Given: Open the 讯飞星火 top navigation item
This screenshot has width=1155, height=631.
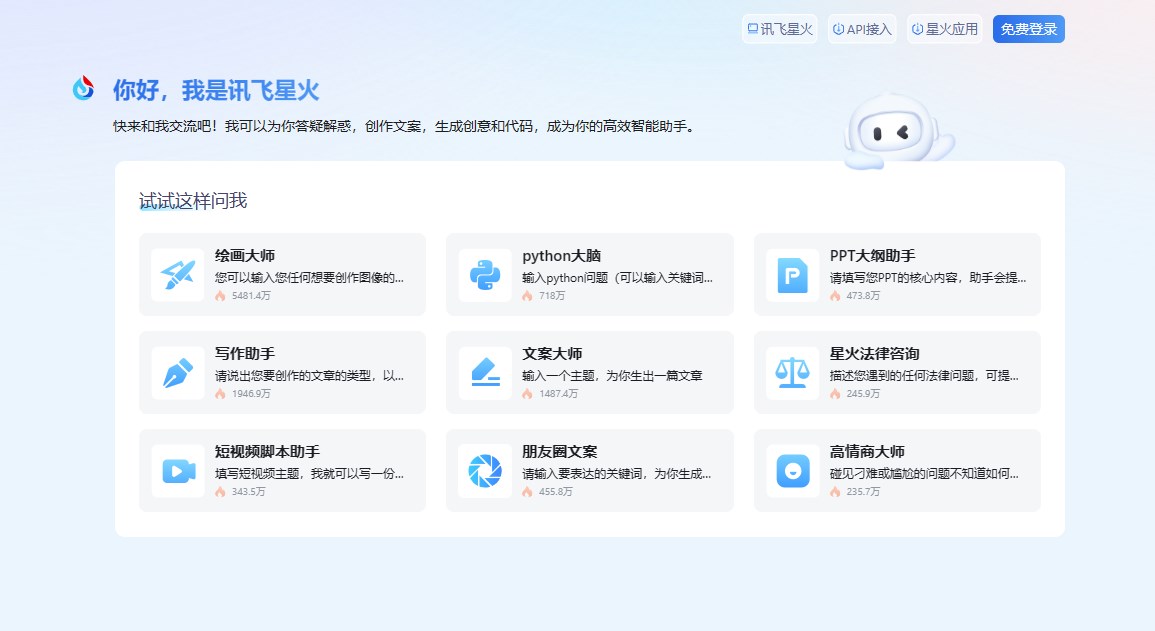Looking at the screenshot, I should tap(779, 29).
